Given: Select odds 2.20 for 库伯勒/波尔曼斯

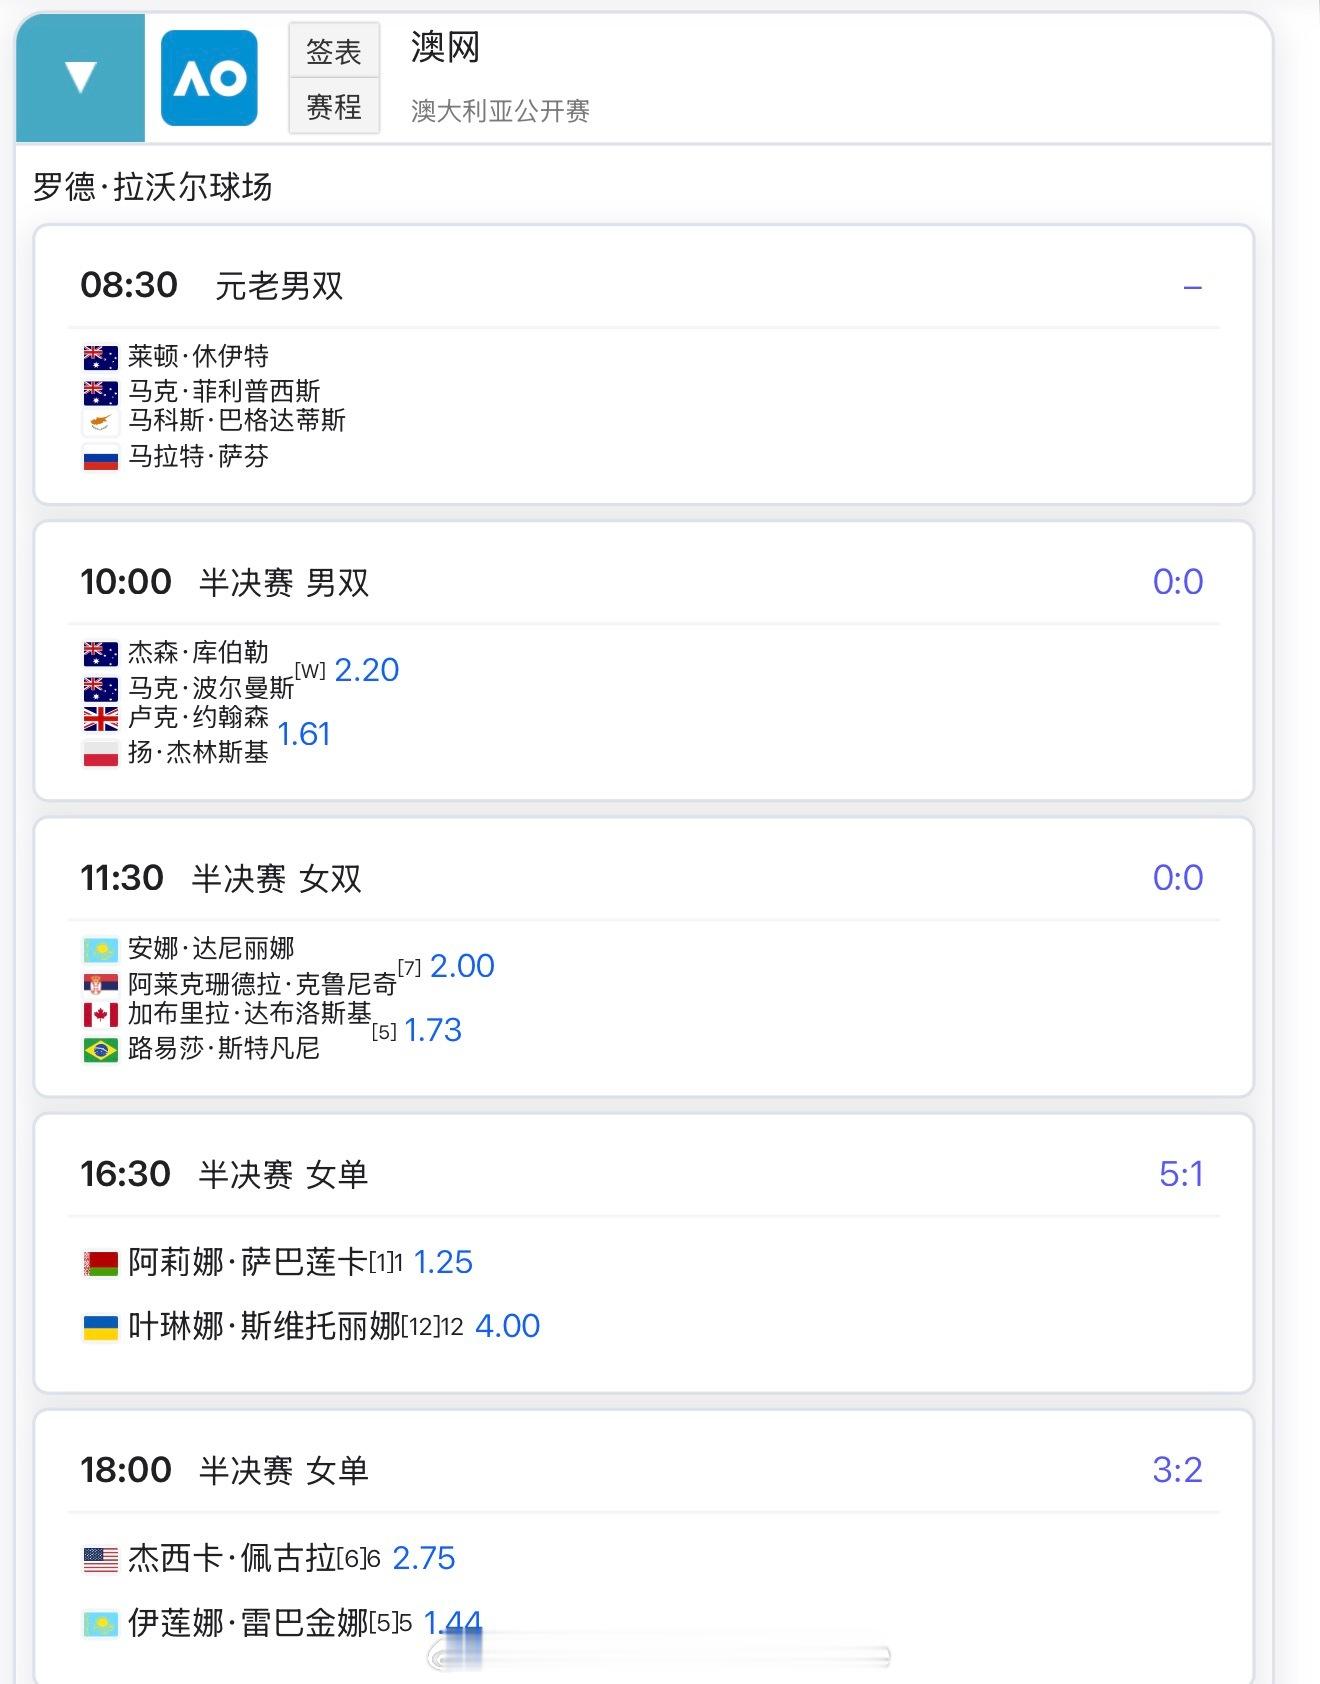Looking at the screenshot, I should click(366, 670).
